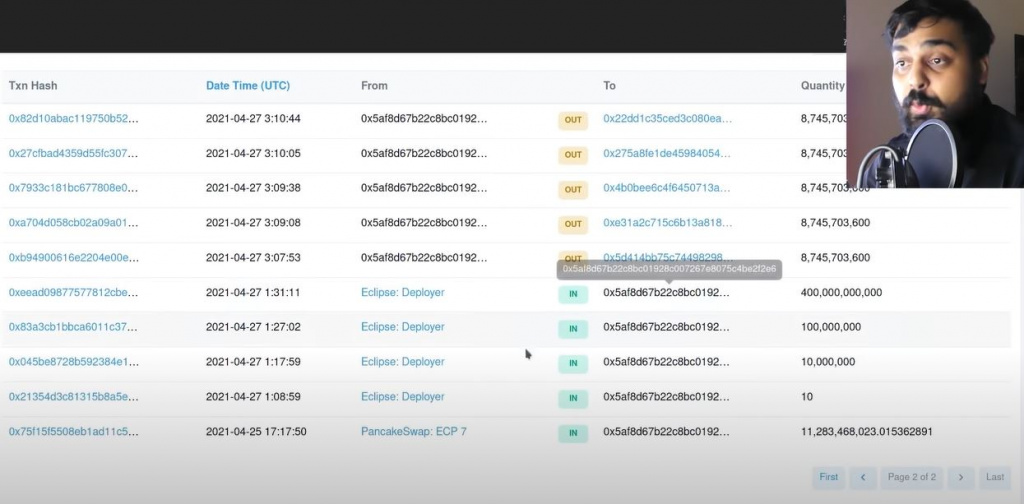Viewport: 1024px width, 504px height.
Task: Open transaction hash 0xeead09877577812cbe
Action: click(x=73, y=292)
